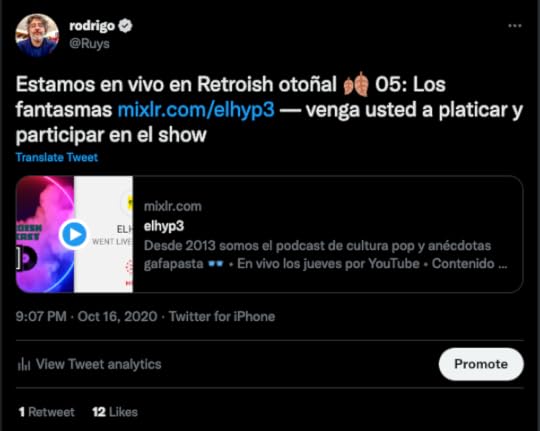The width and height of the screenshot is (540, 431).
Task: Follow the mixlr.com/elhyp3 link in tweet text
Action: tap(196, 110)
